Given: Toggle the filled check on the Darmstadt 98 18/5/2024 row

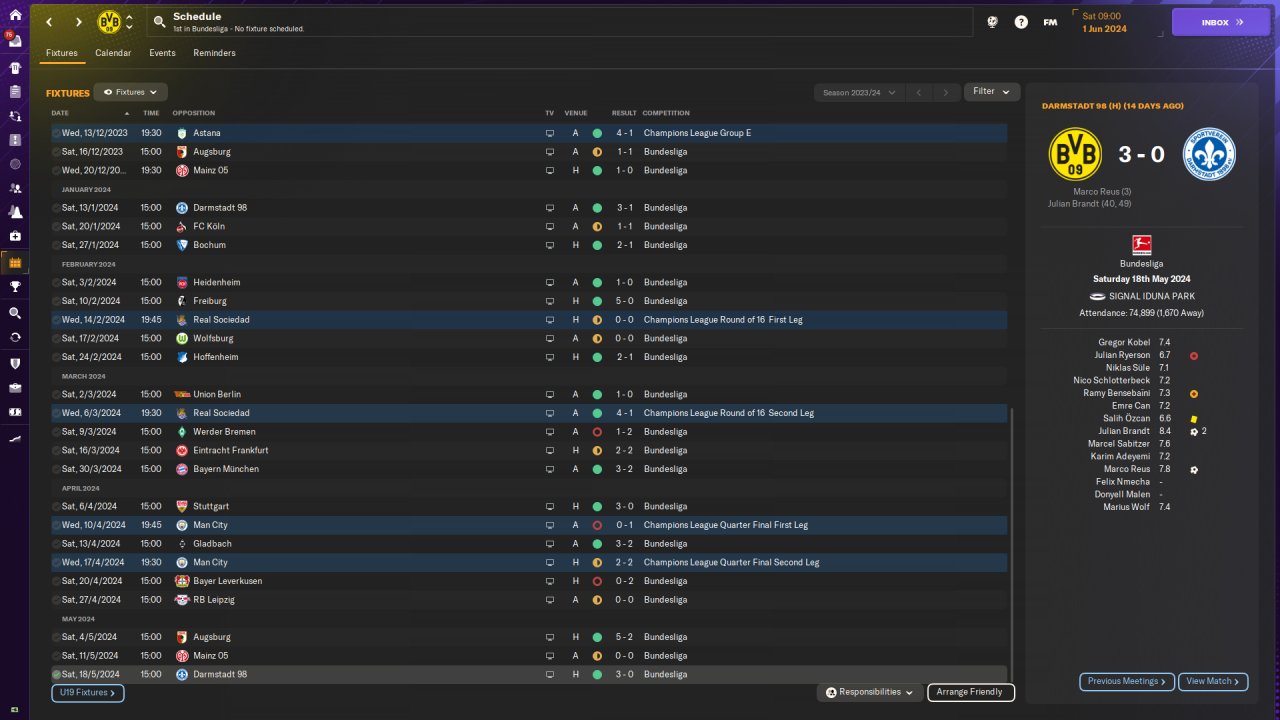Looking at the screenshot, I should click(56, 674).
